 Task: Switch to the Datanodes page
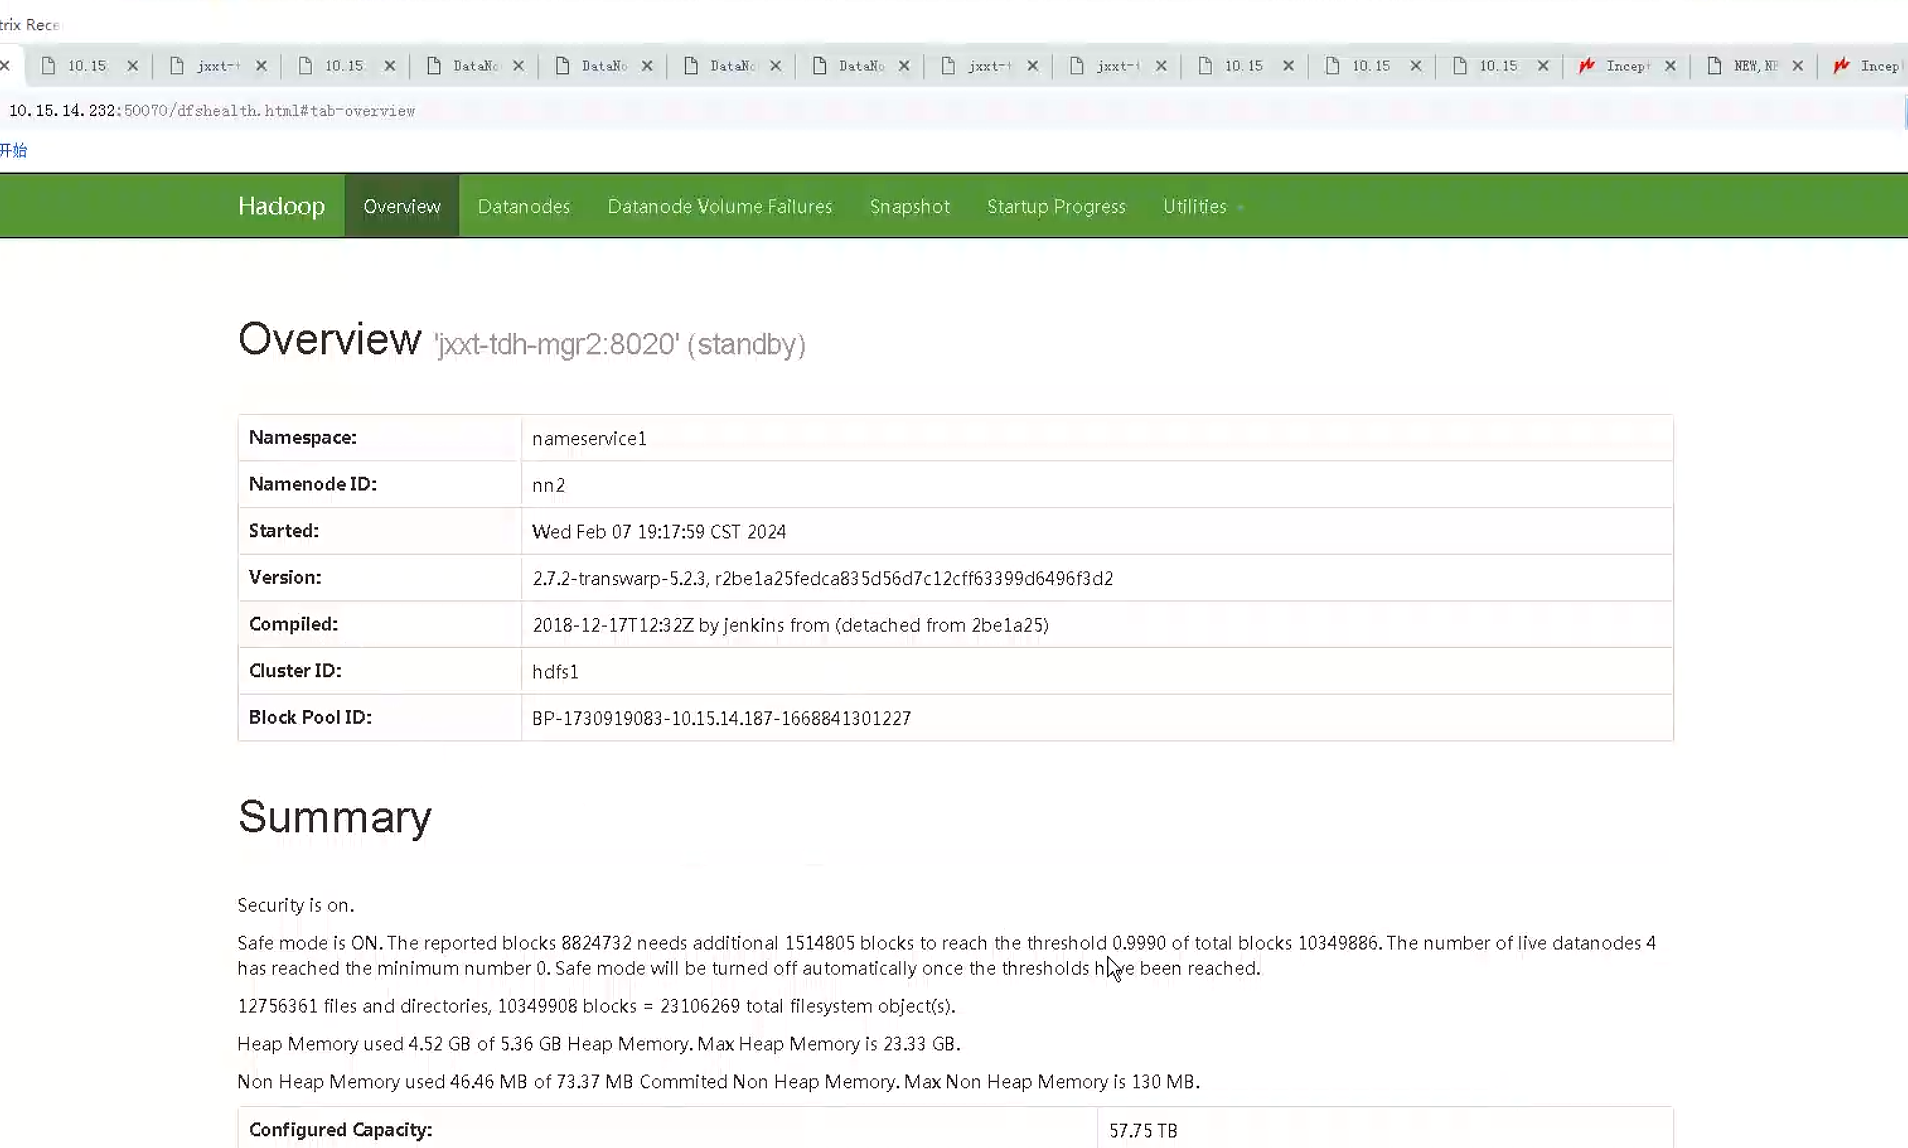(523, 206)
